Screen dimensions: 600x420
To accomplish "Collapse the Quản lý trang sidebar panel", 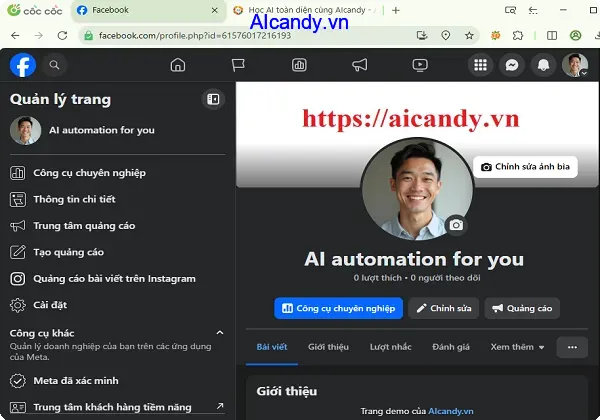I will [213, 99].
